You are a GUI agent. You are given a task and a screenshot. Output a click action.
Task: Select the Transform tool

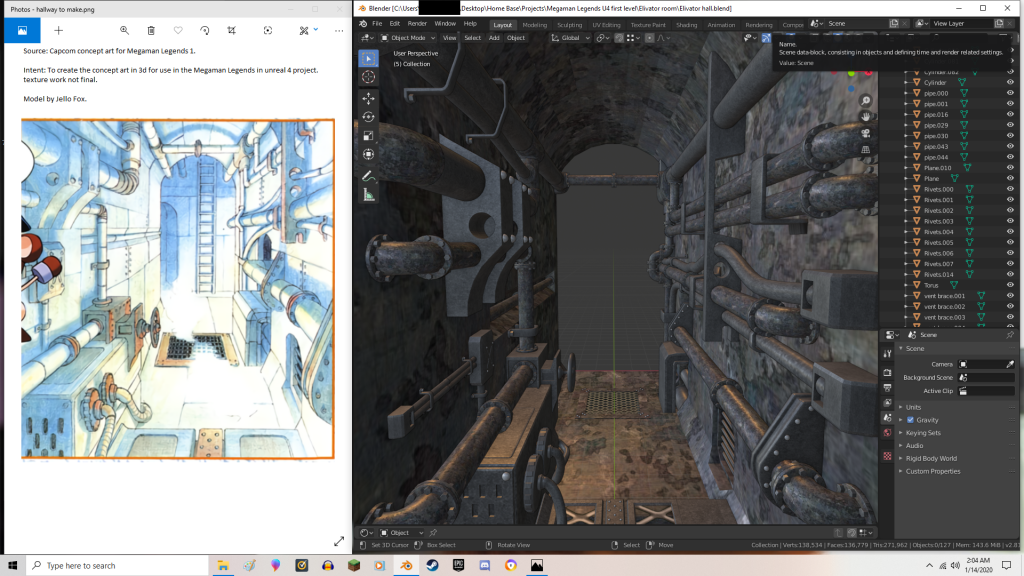(368, 154)
